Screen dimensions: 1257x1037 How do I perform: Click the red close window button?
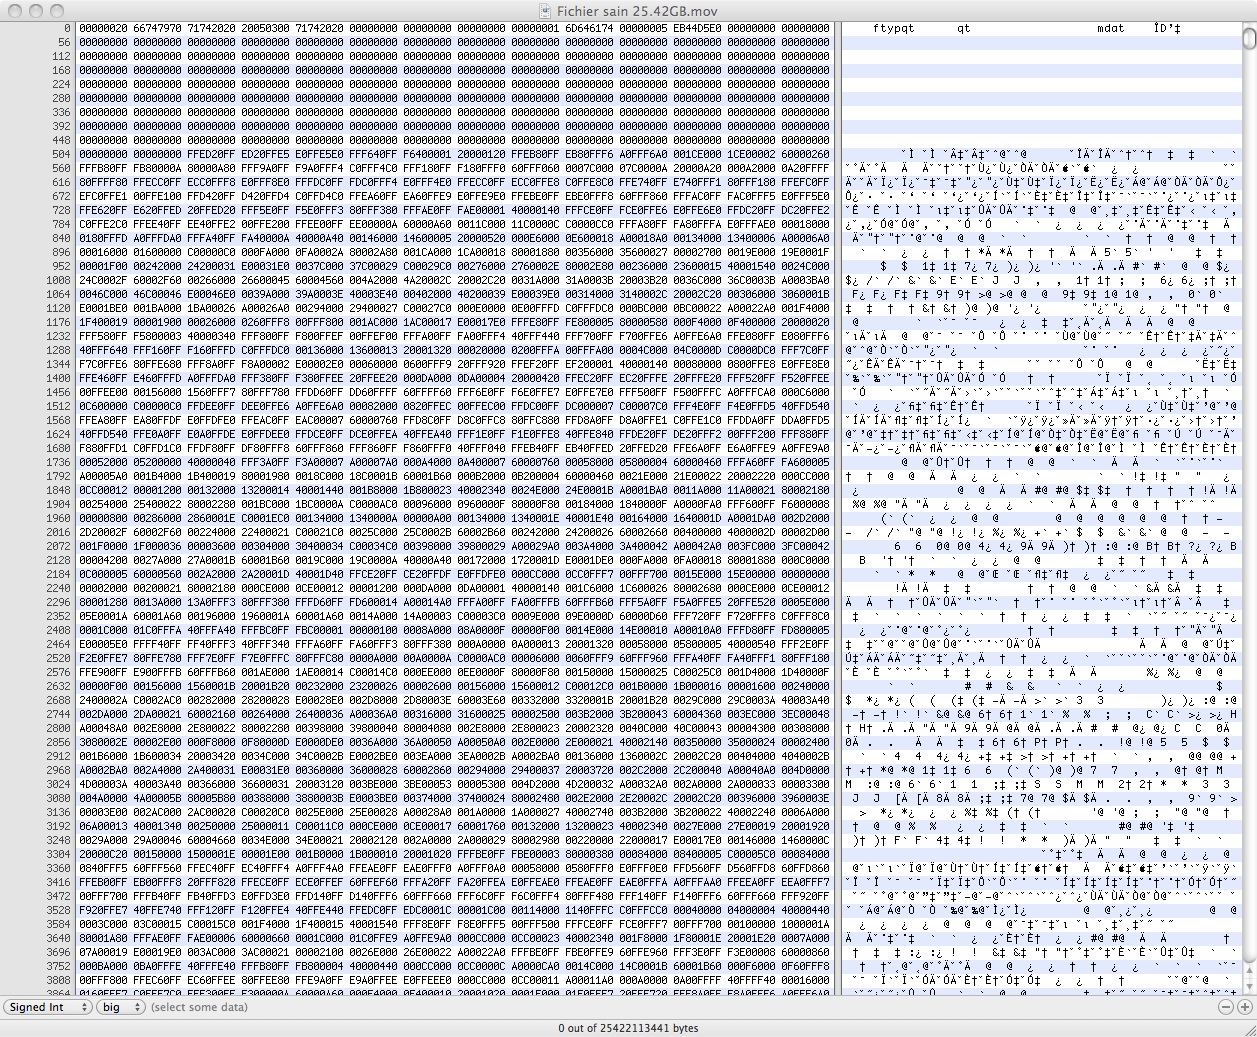[x=13, y=10]
